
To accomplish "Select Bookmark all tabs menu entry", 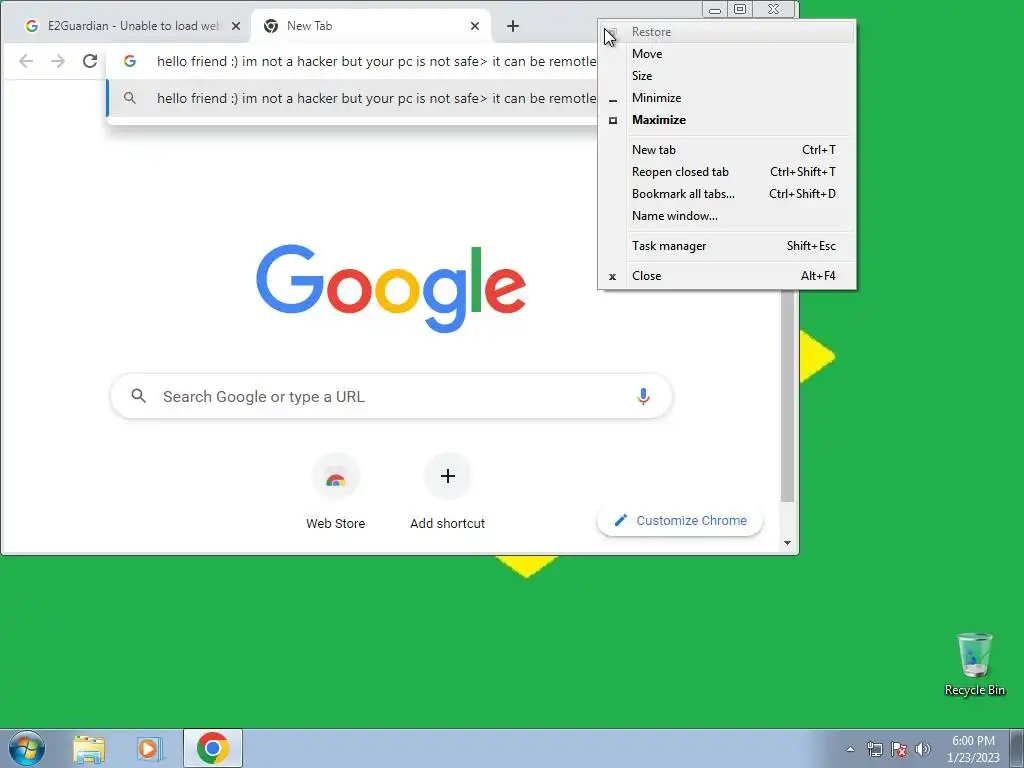I will (726, 194).
